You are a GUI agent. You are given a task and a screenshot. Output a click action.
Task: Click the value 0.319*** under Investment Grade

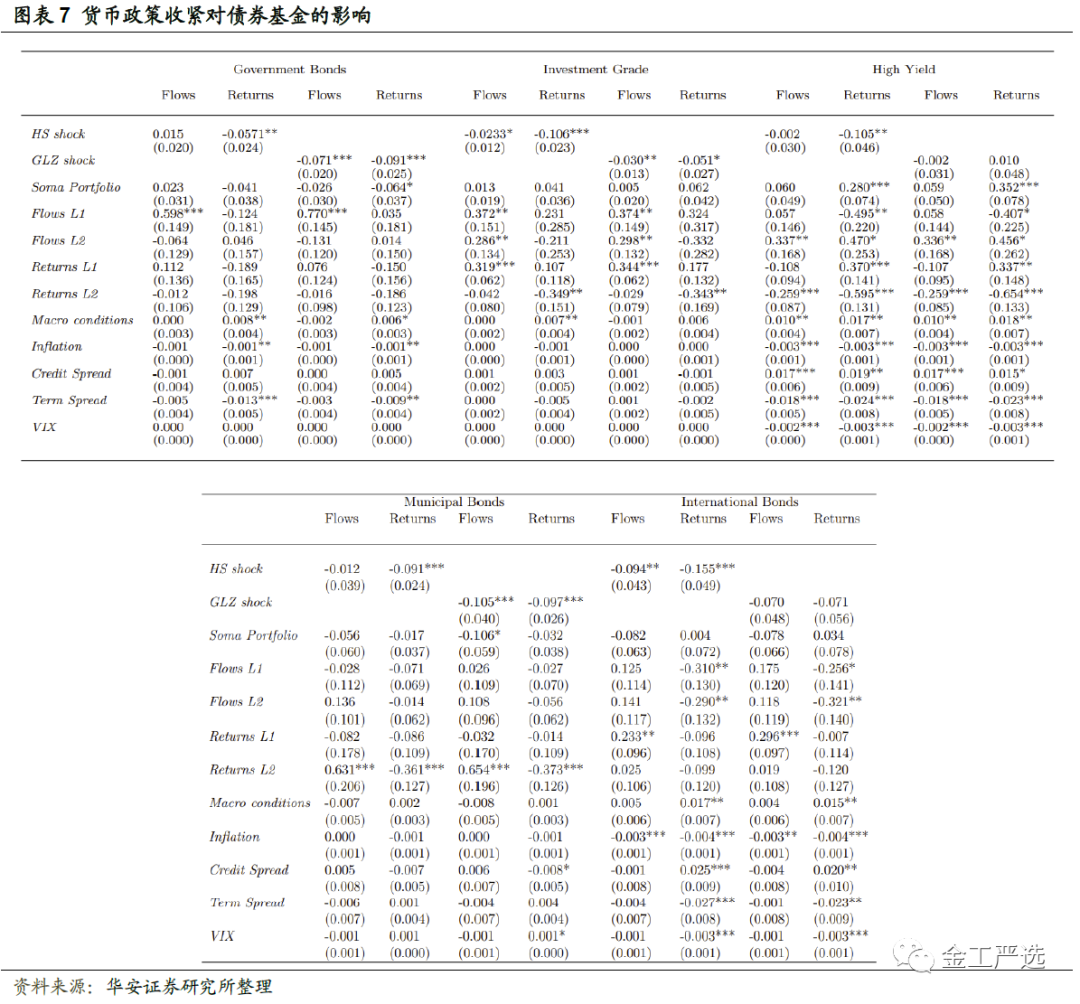pyautogui.click(x=489, y=266)
